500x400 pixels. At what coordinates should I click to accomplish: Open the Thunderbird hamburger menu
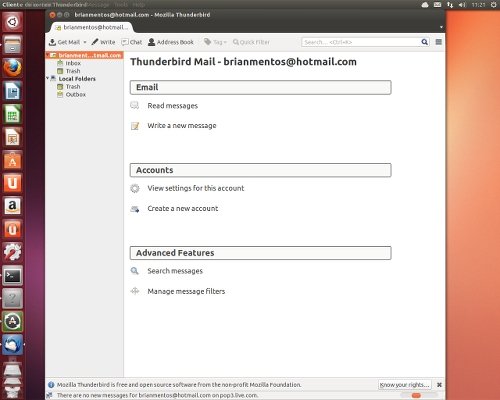tap(439, 42)
